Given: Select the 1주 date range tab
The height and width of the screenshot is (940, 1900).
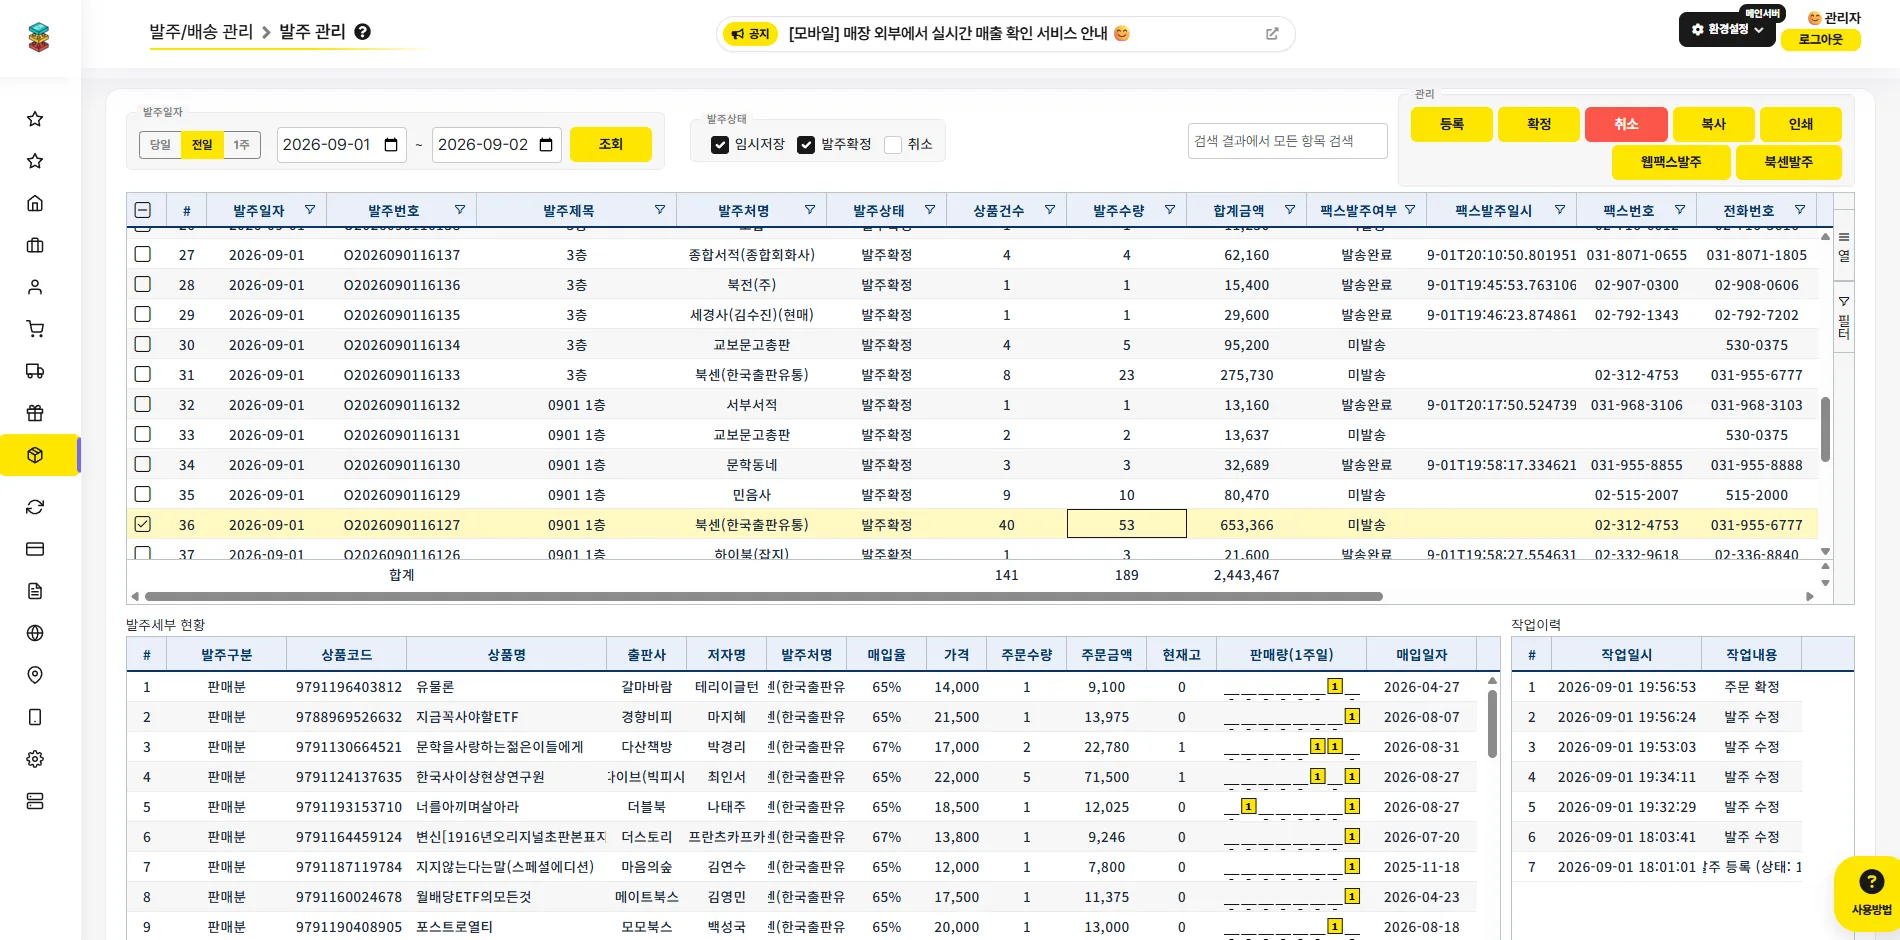Looking at the screenshot, I should pyautogui.click(x=241, y=145).
